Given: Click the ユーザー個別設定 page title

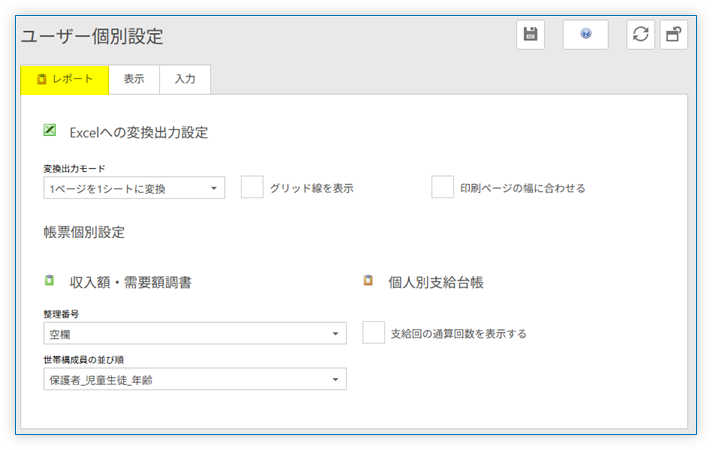Looking at the screenshot, I should tap(92, 37).
